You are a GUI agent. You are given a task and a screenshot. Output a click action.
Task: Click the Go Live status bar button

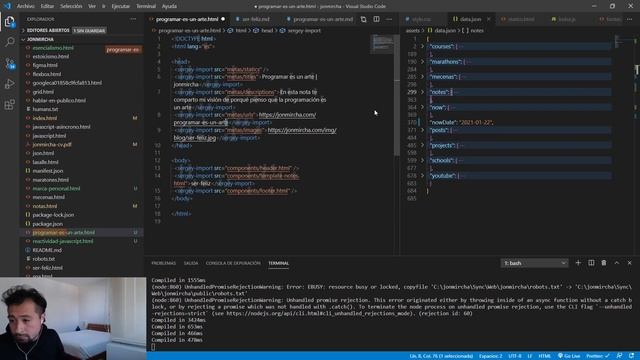tap(569, 356)
